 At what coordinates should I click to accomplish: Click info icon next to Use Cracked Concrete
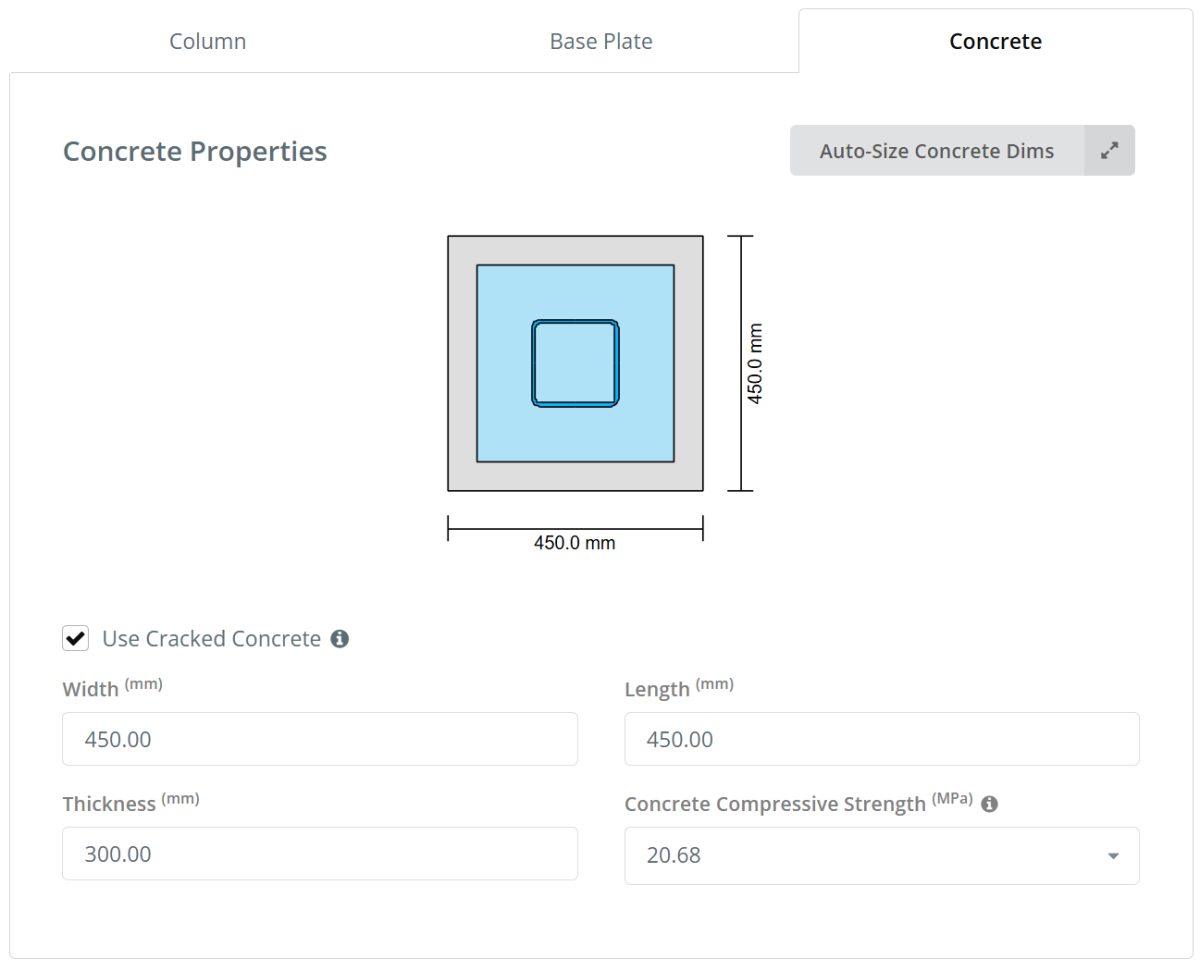point(340,639)
